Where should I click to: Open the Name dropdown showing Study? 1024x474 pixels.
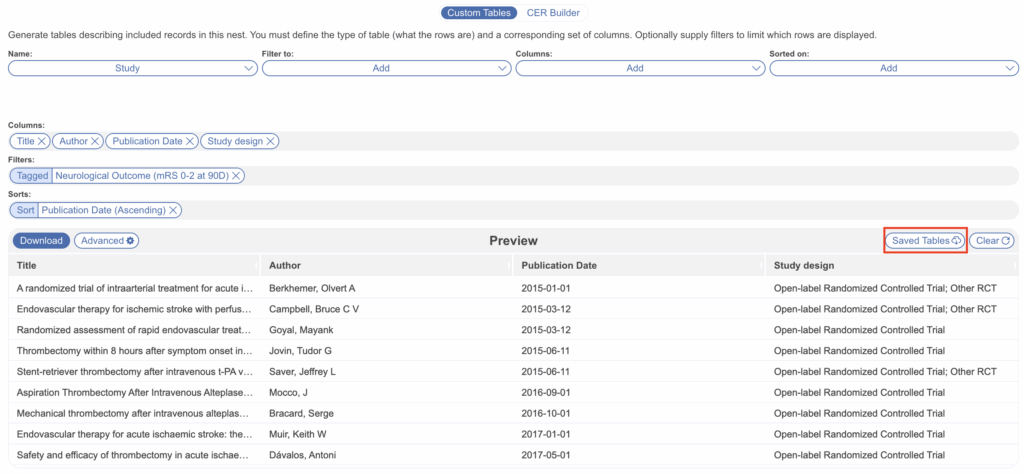point(133,68)
